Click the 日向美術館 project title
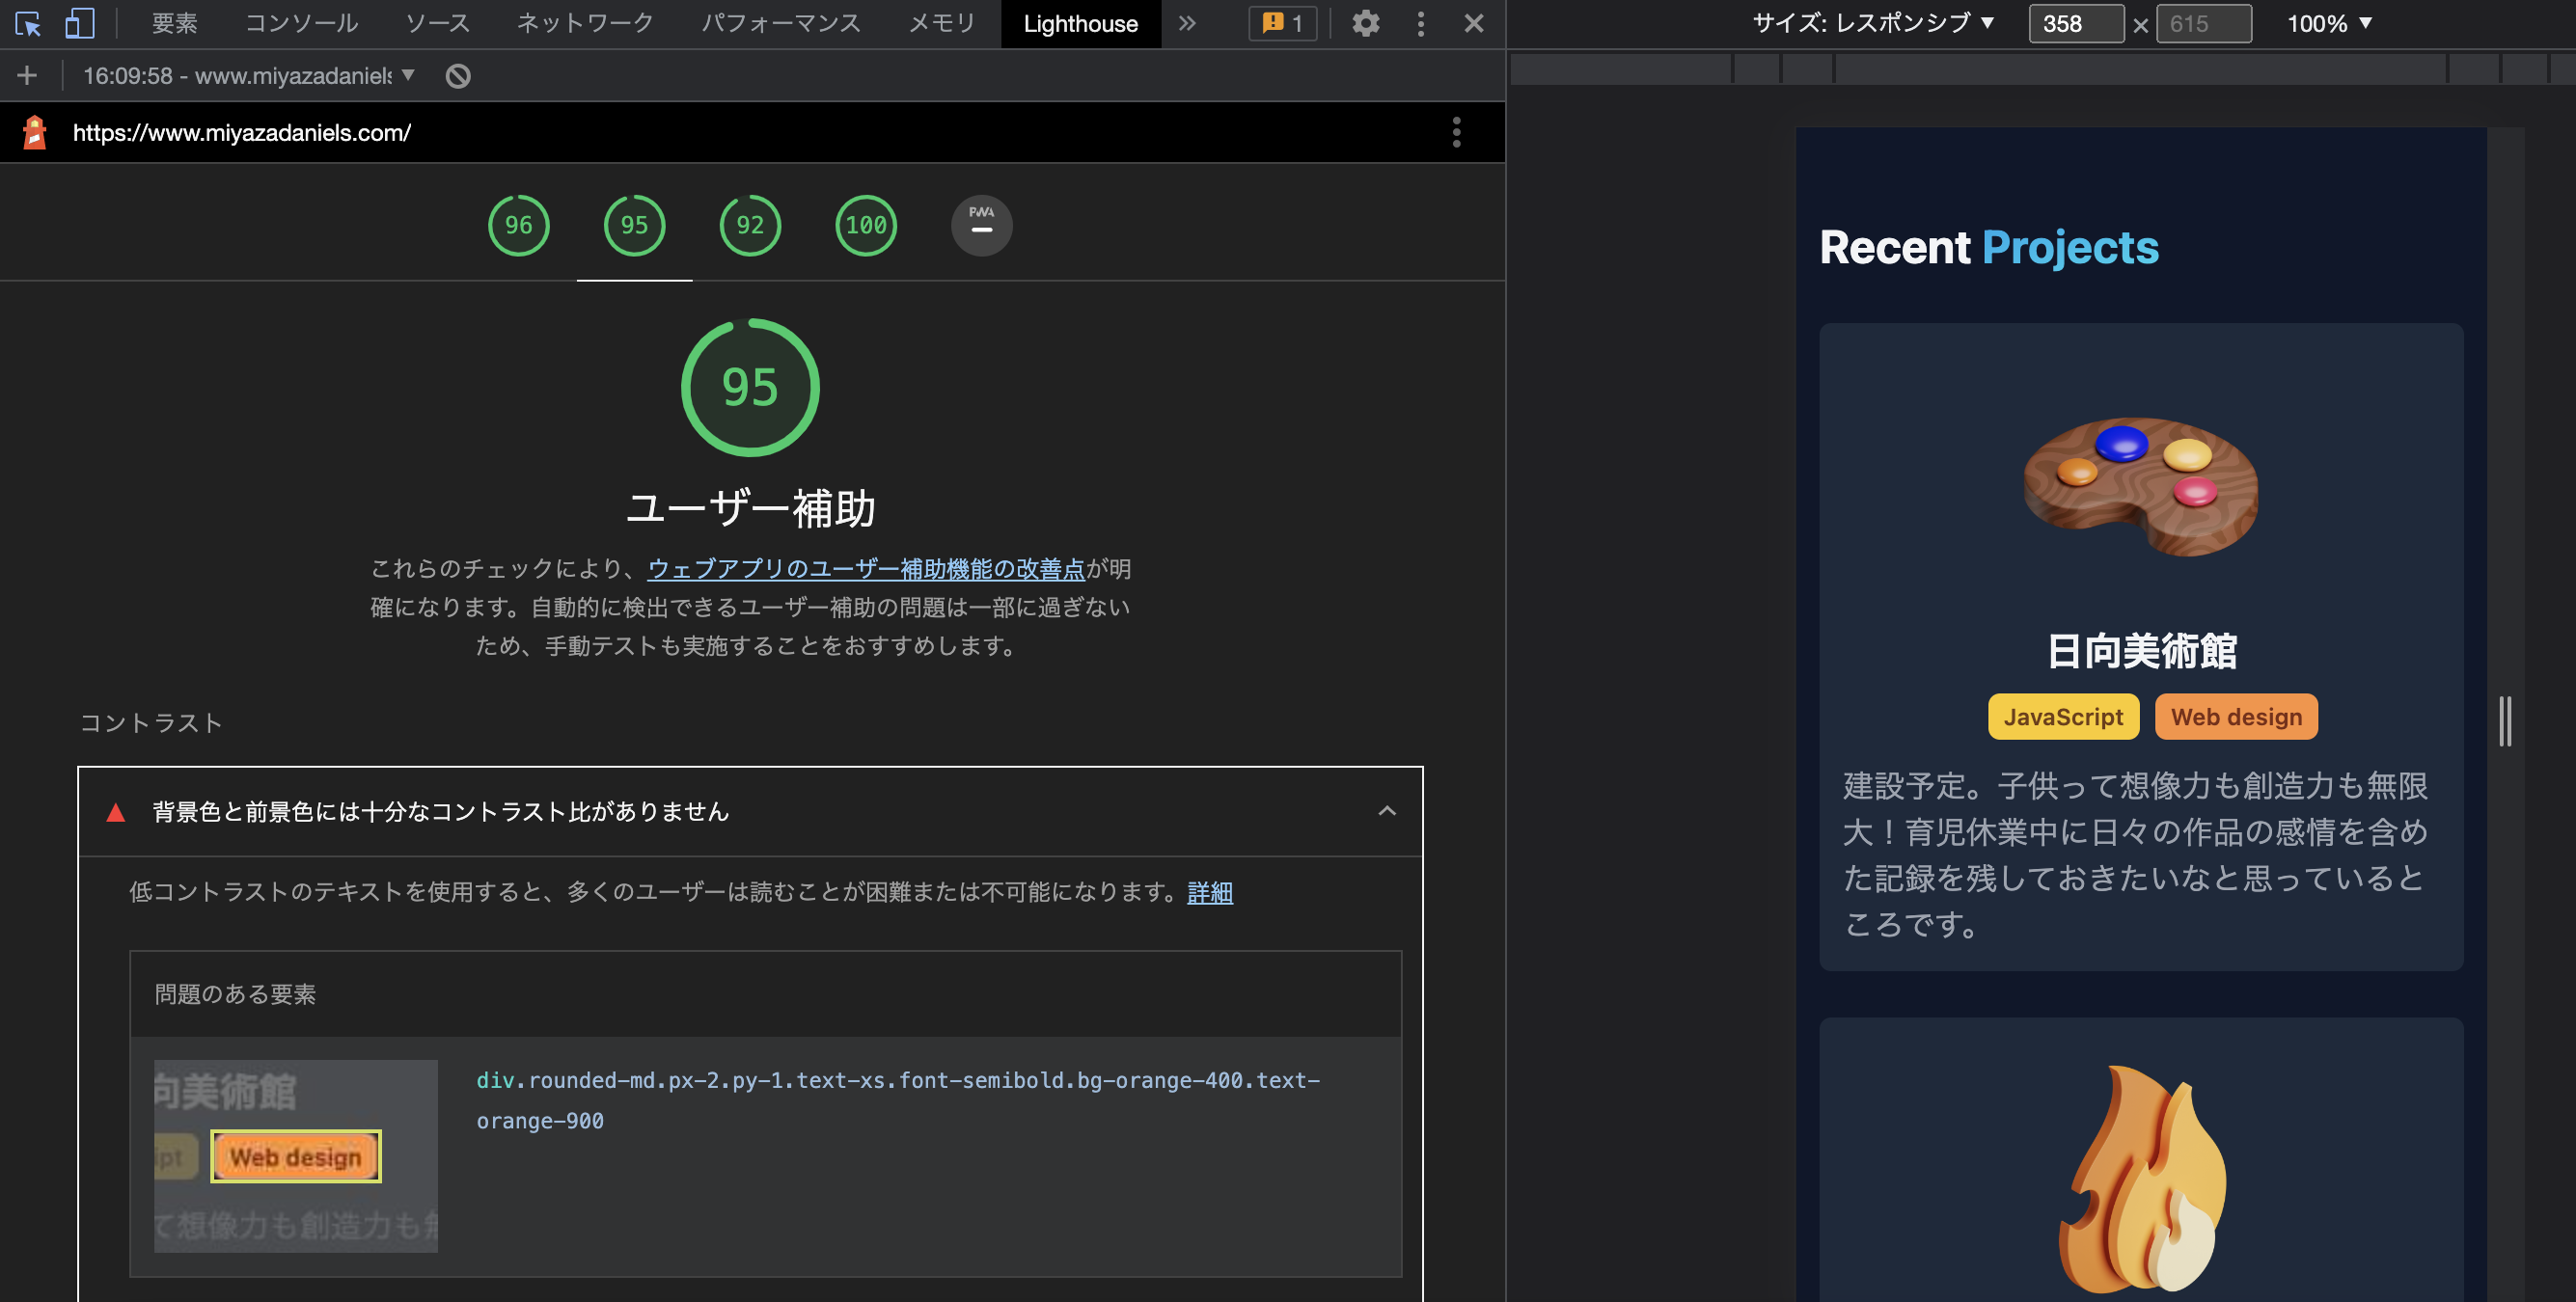This screenshot has height=1302, width=2576. (x=2141, y=651)
